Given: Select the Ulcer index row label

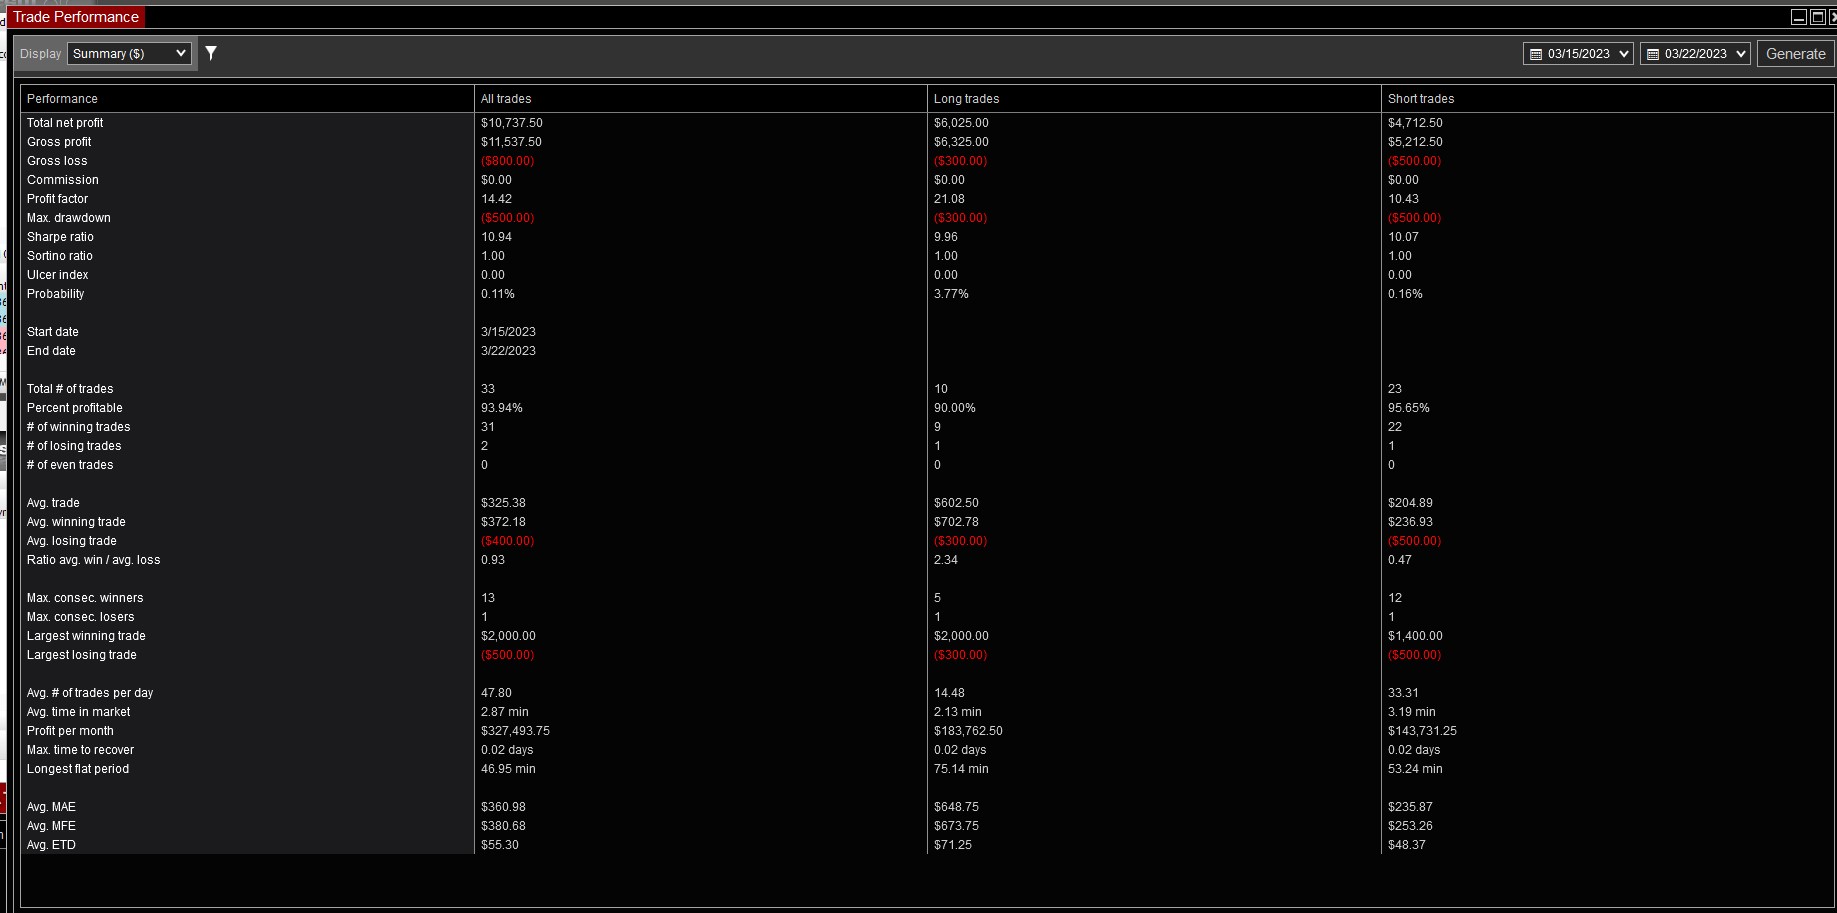Looking at the screenshot, I should click(x=58, y=275).
